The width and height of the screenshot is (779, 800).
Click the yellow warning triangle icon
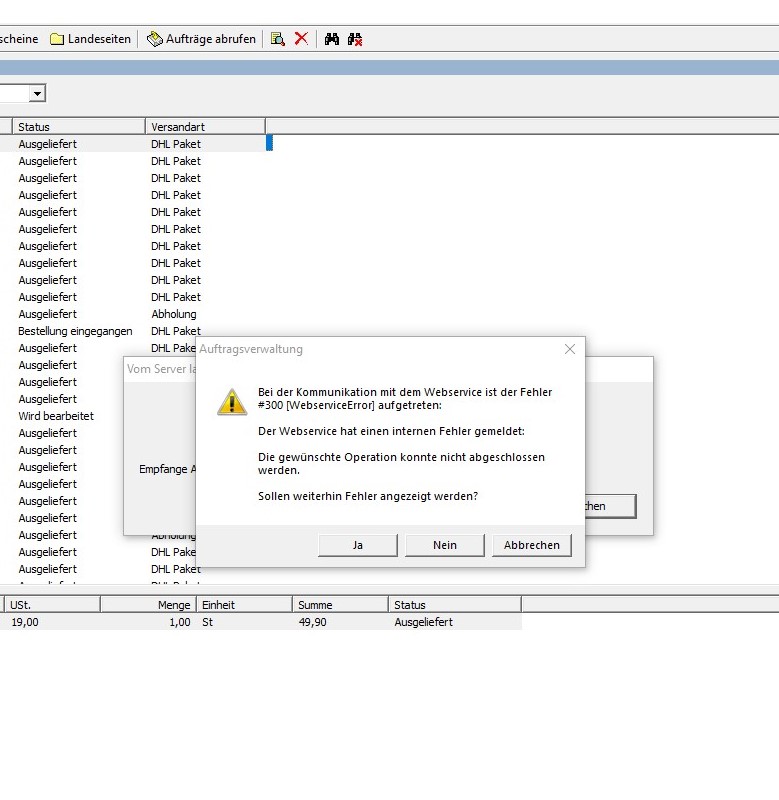pos(232,402)
